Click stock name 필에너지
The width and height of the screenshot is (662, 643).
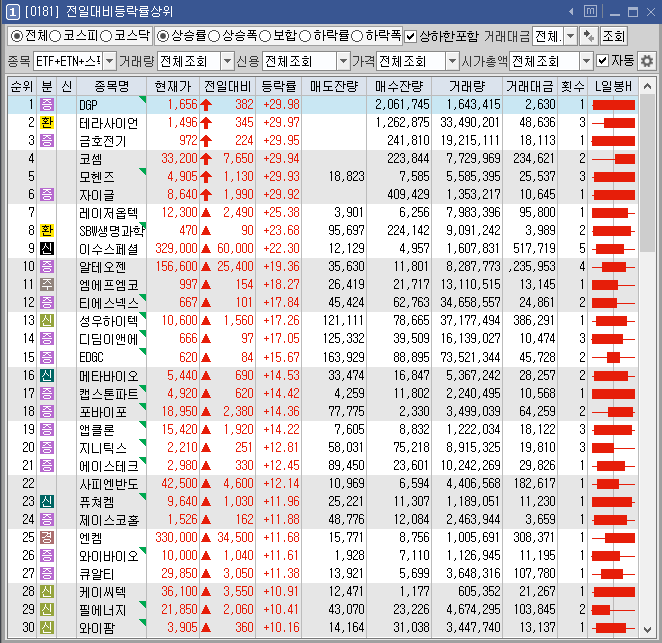(x=103, y=610)
